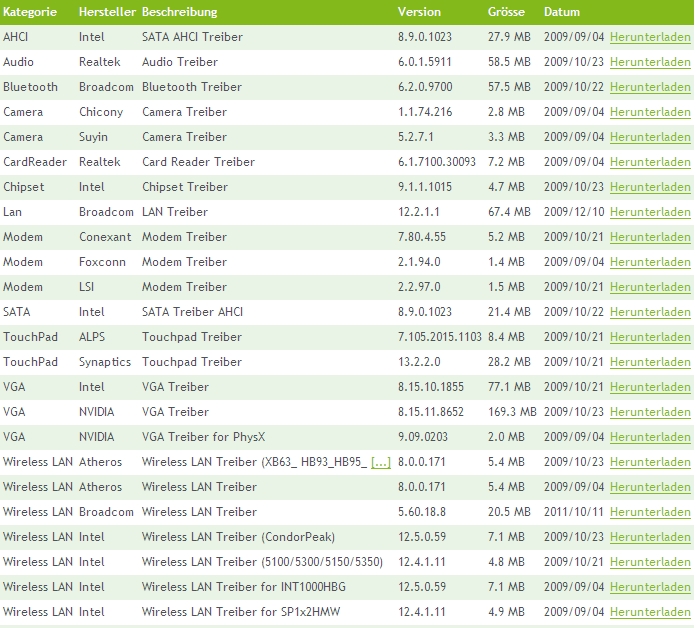Expand the [...] in Atheros driver description
The image size is (696, 628).
[381, 462]
